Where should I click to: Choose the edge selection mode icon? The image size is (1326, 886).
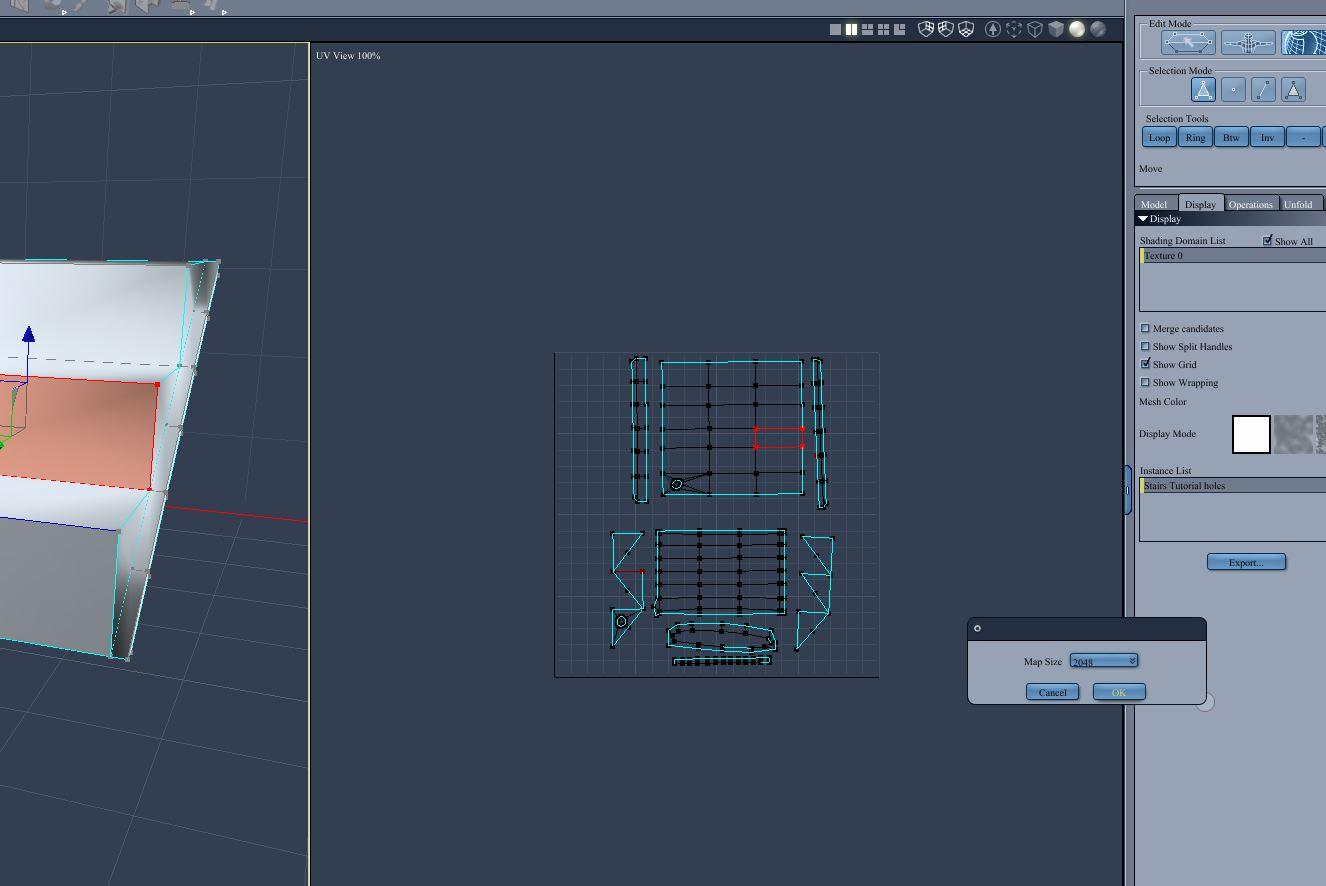pyautogui.click(x=1263, y=90)
